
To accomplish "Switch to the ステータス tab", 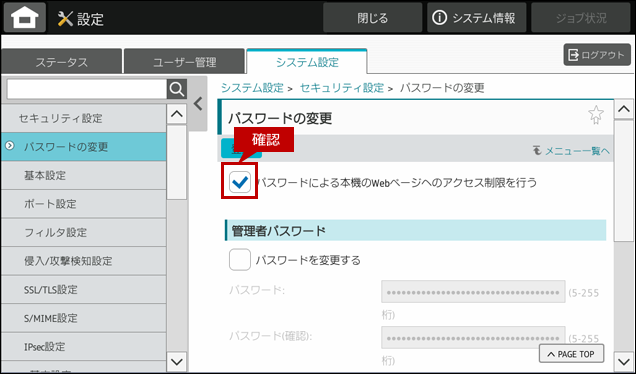I will pos(62,62).
